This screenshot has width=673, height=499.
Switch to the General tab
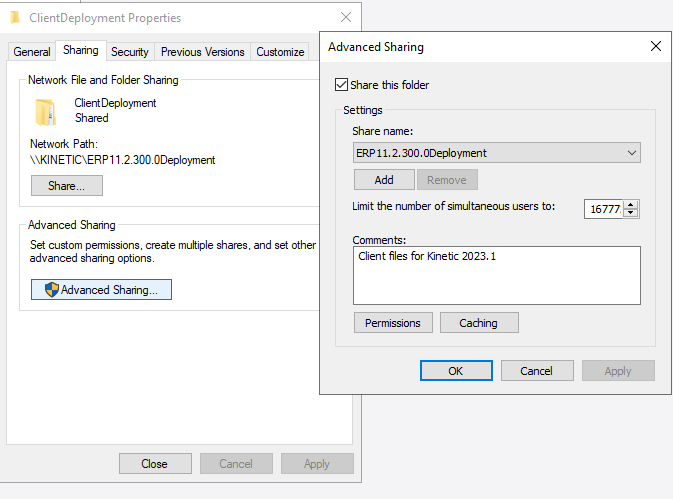(x=32, y=52)
